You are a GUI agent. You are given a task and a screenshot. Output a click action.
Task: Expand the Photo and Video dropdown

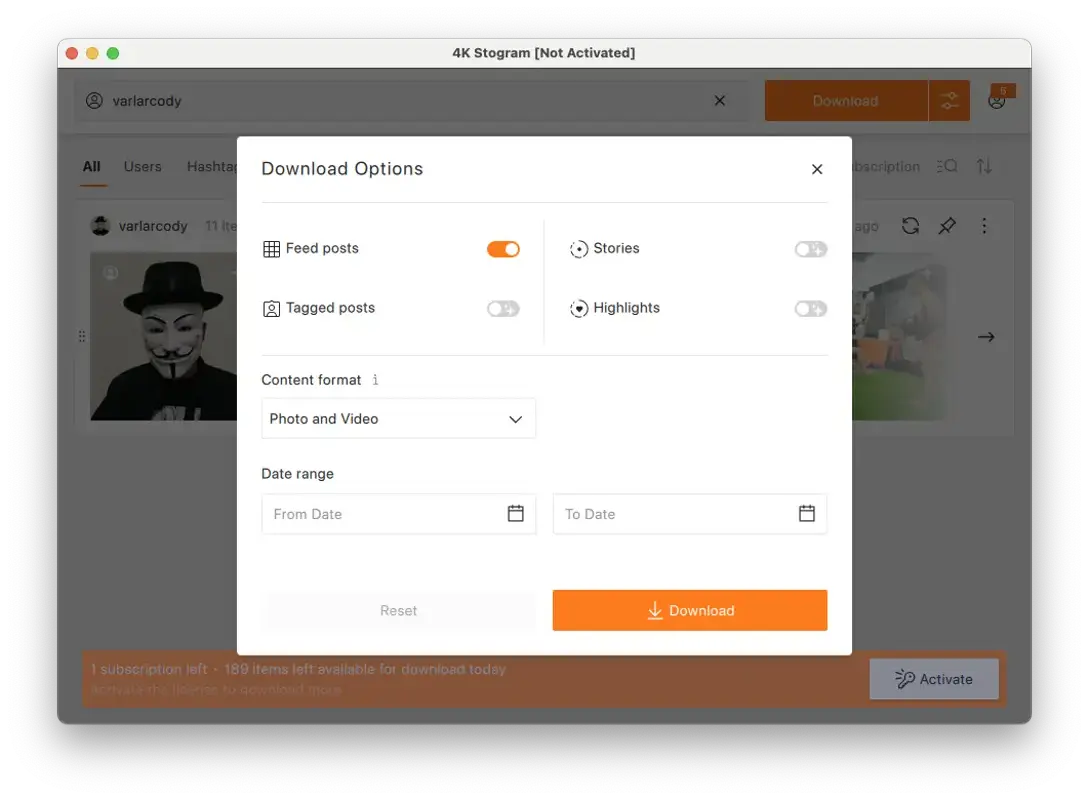(x=398, y=419)
